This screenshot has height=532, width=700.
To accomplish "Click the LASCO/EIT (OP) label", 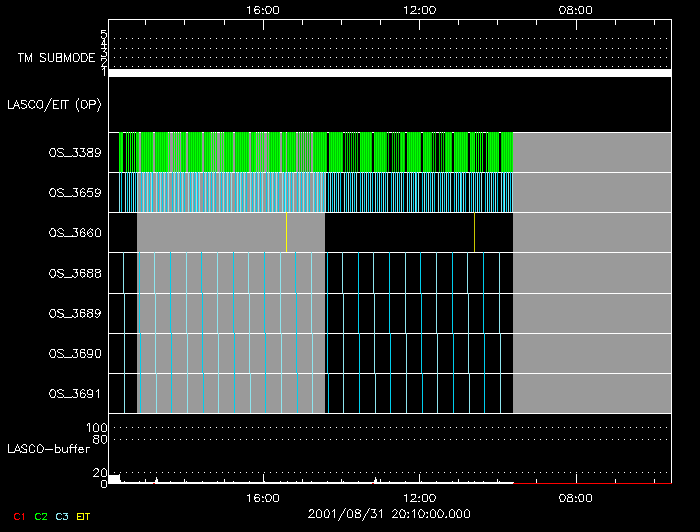I will [x=56, y=104].
